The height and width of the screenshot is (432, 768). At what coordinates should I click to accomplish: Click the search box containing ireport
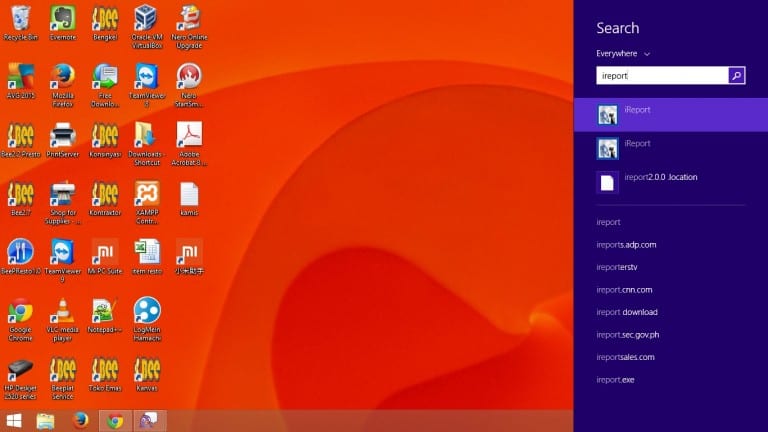click(x=662, y=75)
